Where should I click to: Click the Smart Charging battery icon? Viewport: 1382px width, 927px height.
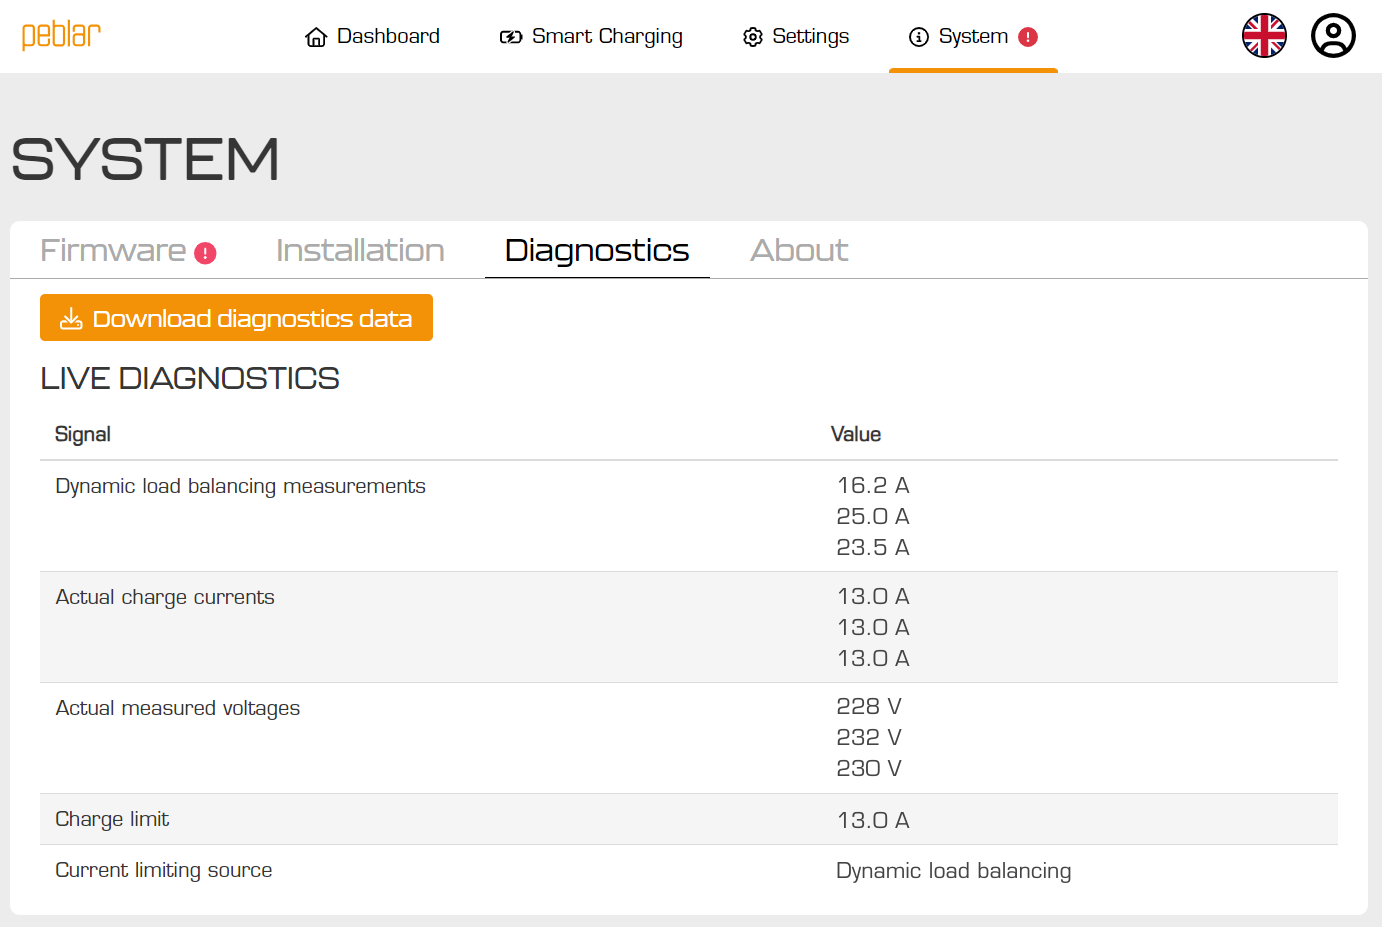(511, 37)
